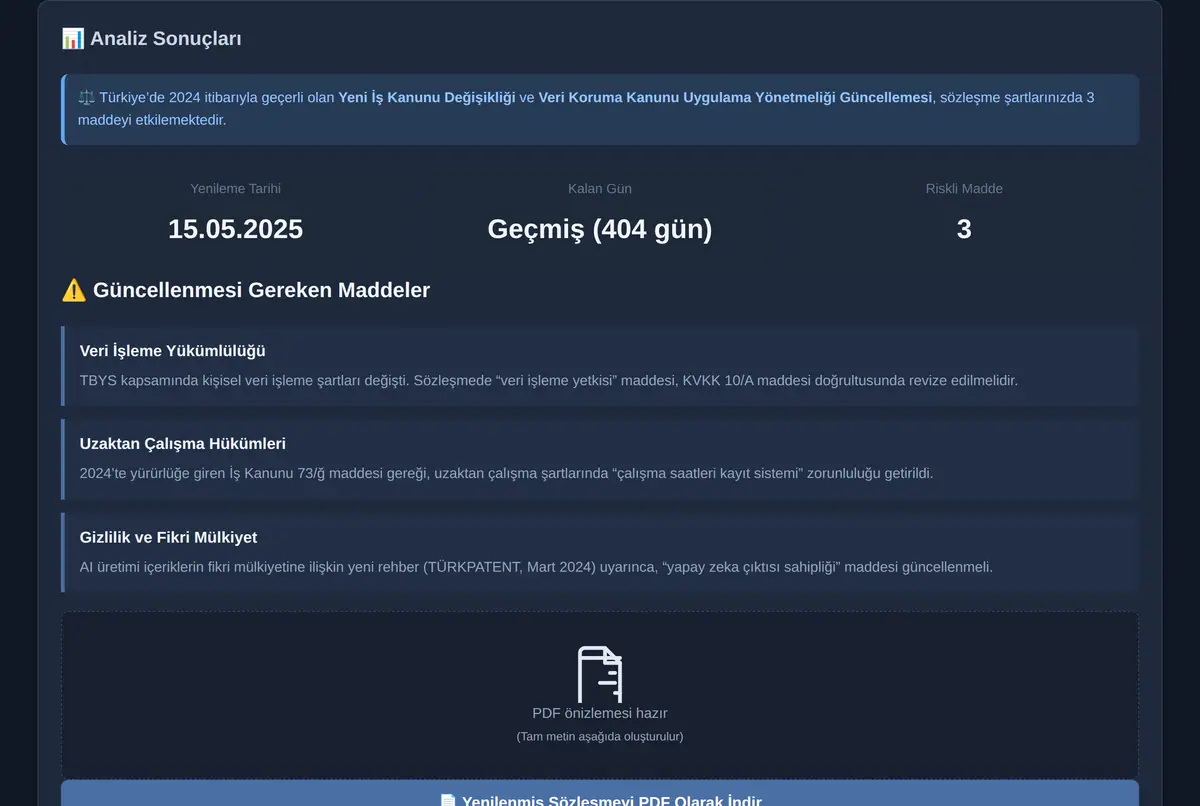This screenshot has width=1200, height=806.
Task: Click the note (Tam metin aşağıda oluşturulur)
Action: point(600,737)
